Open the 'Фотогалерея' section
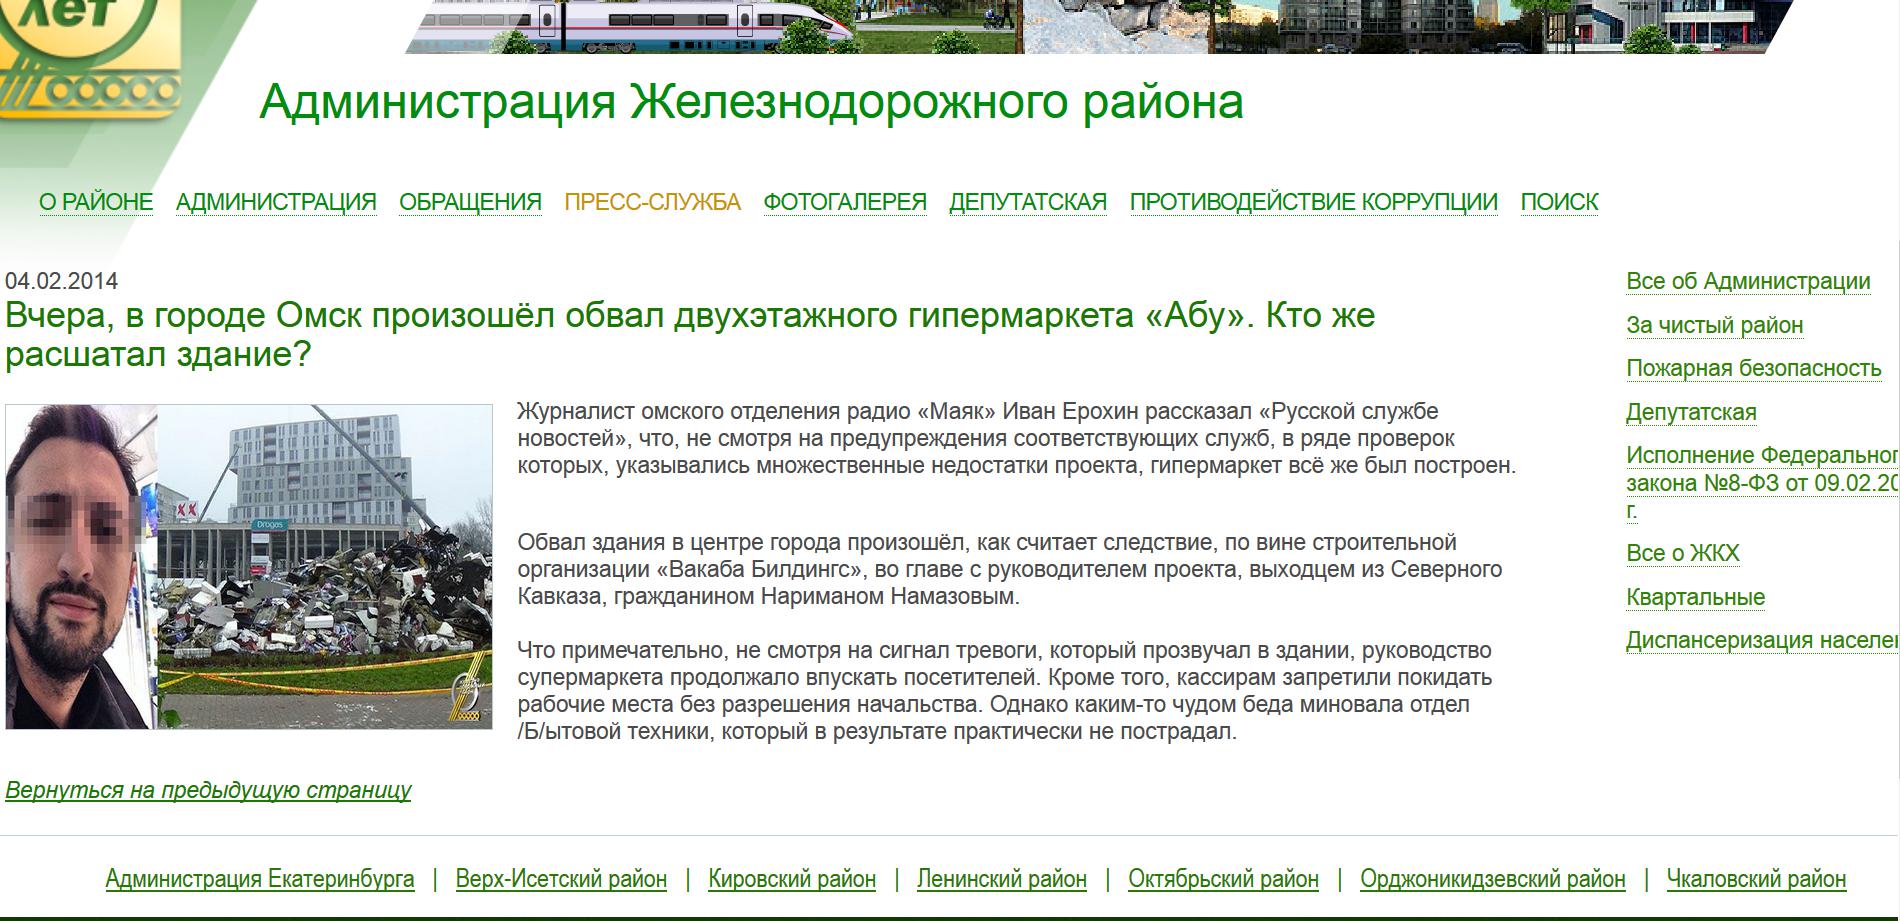The height and width of the screenshot is (921, 1900). click(x=845, y=202)
